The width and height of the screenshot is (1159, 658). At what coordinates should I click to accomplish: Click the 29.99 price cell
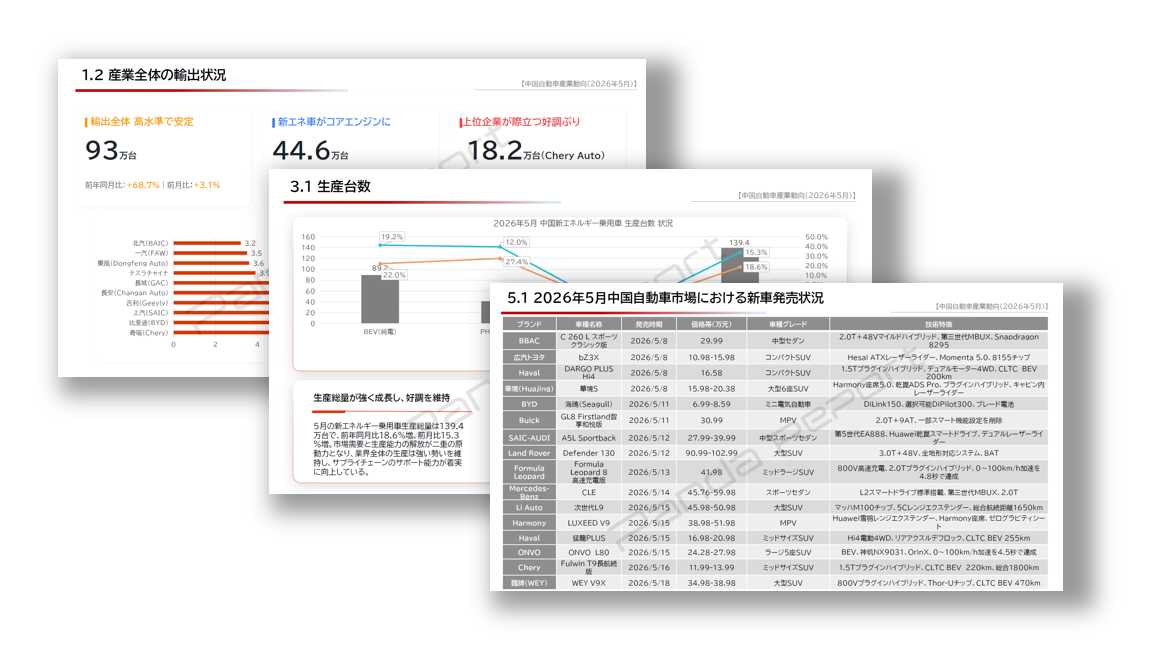tap(711, 341)
